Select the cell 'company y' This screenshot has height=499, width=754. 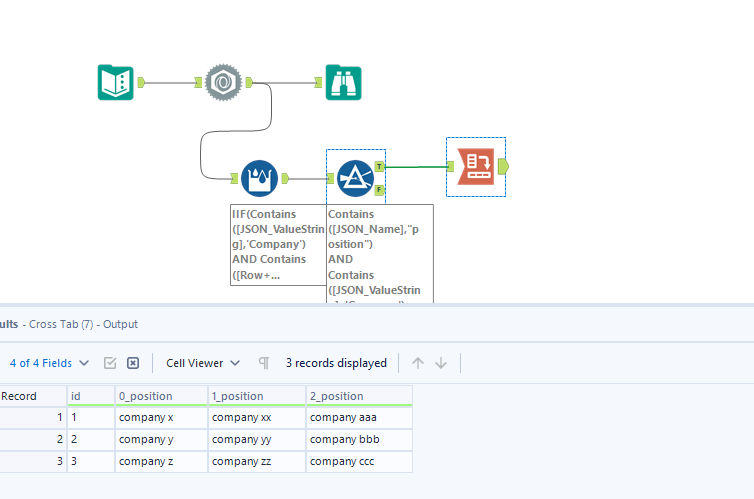161,439
